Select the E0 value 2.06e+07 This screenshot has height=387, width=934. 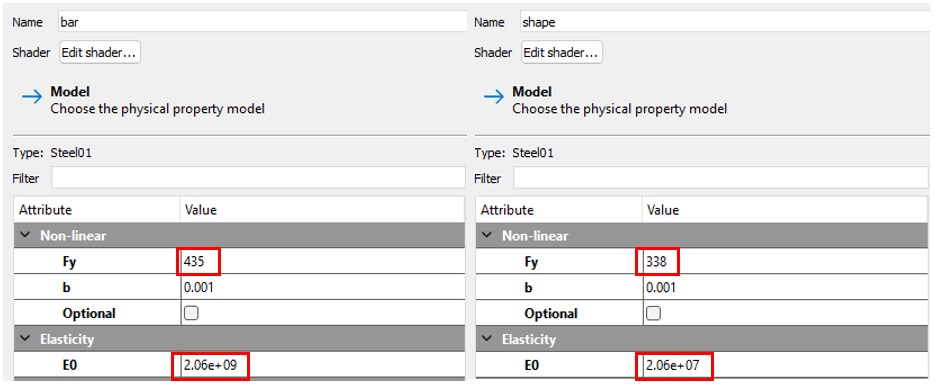pos(672,365)
